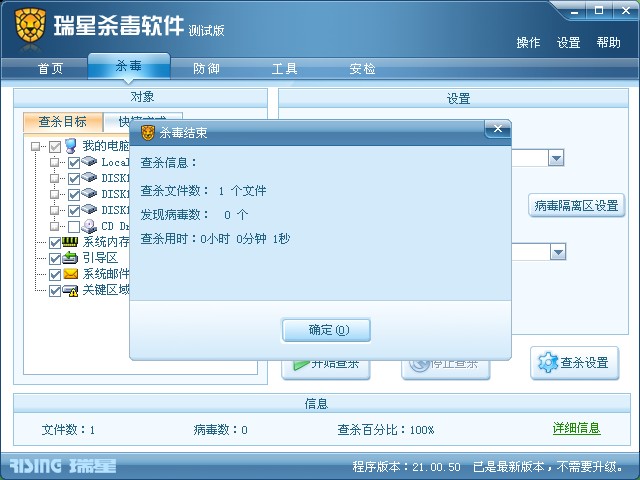Click the 查杀文件数 result line
This screenshot has width=640, height=480.
(203, 191)
